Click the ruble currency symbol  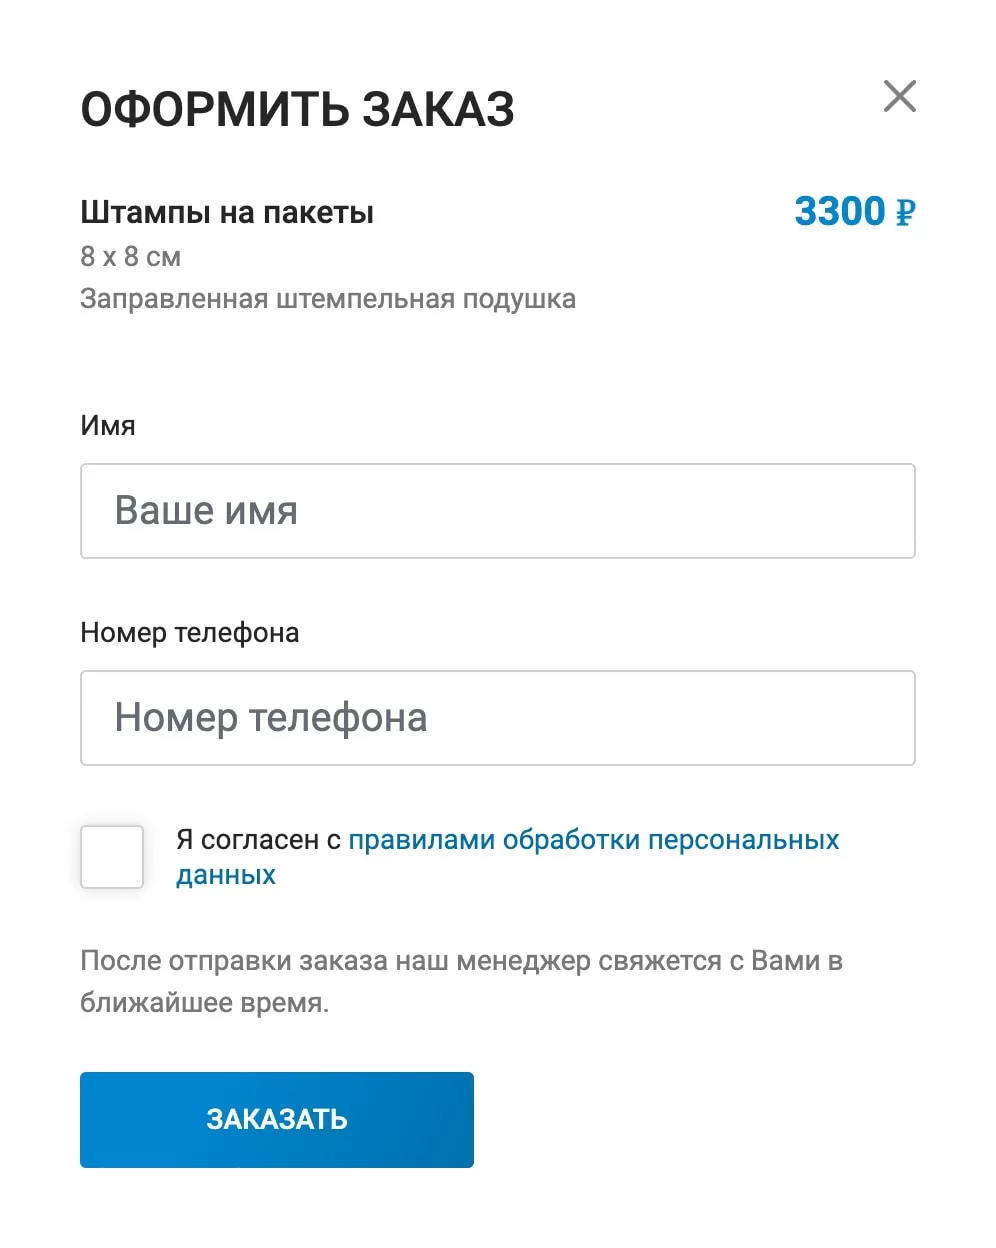(905, 213)
